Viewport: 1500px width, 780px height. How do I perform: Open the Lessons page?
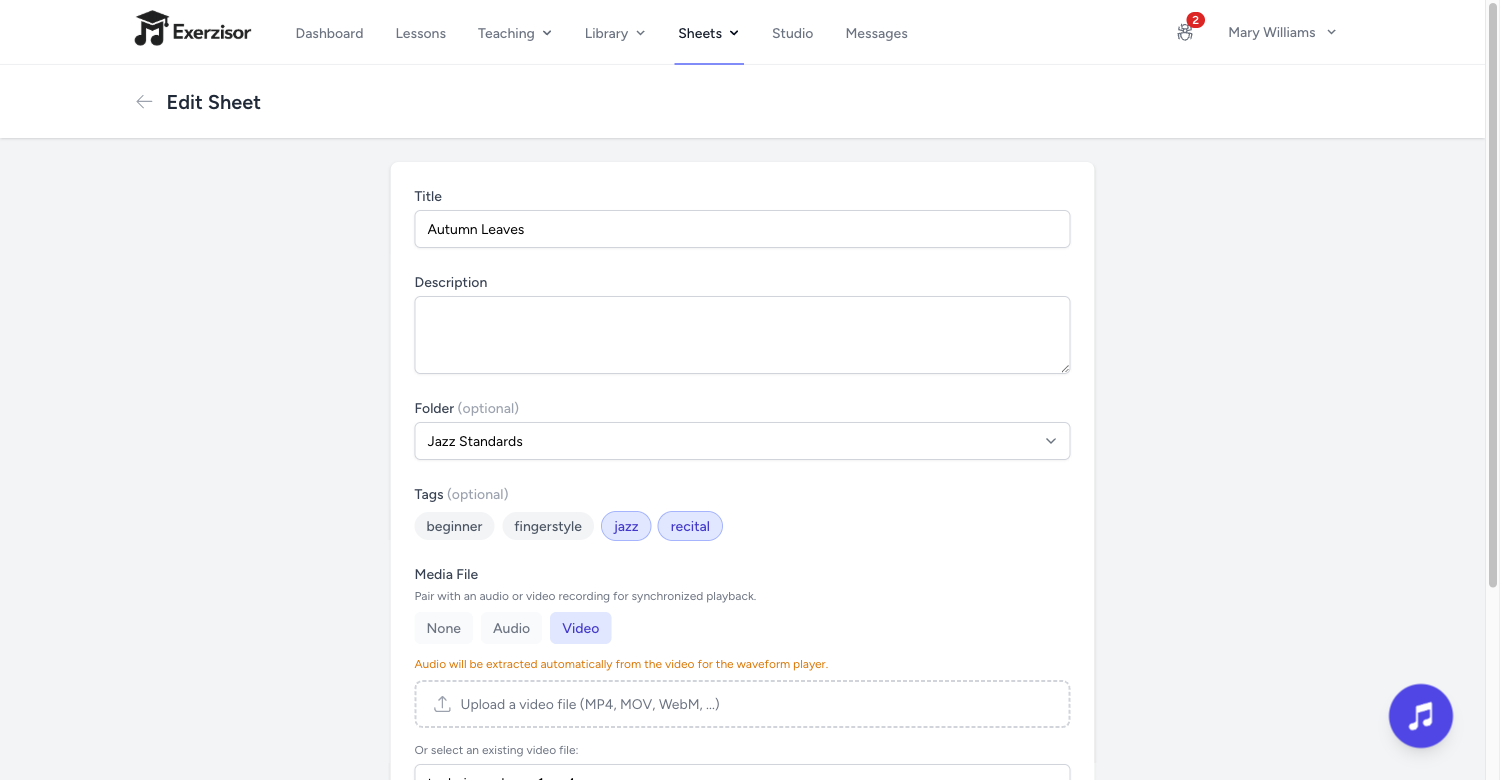(x=420, y=33)
